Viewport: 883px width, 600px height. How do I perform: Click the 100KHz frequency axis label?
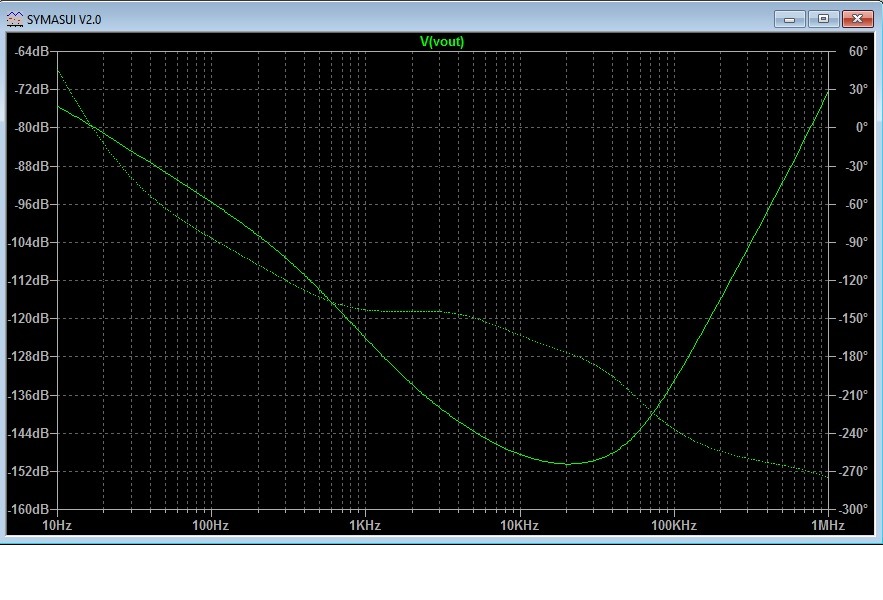tap(674, 526)
